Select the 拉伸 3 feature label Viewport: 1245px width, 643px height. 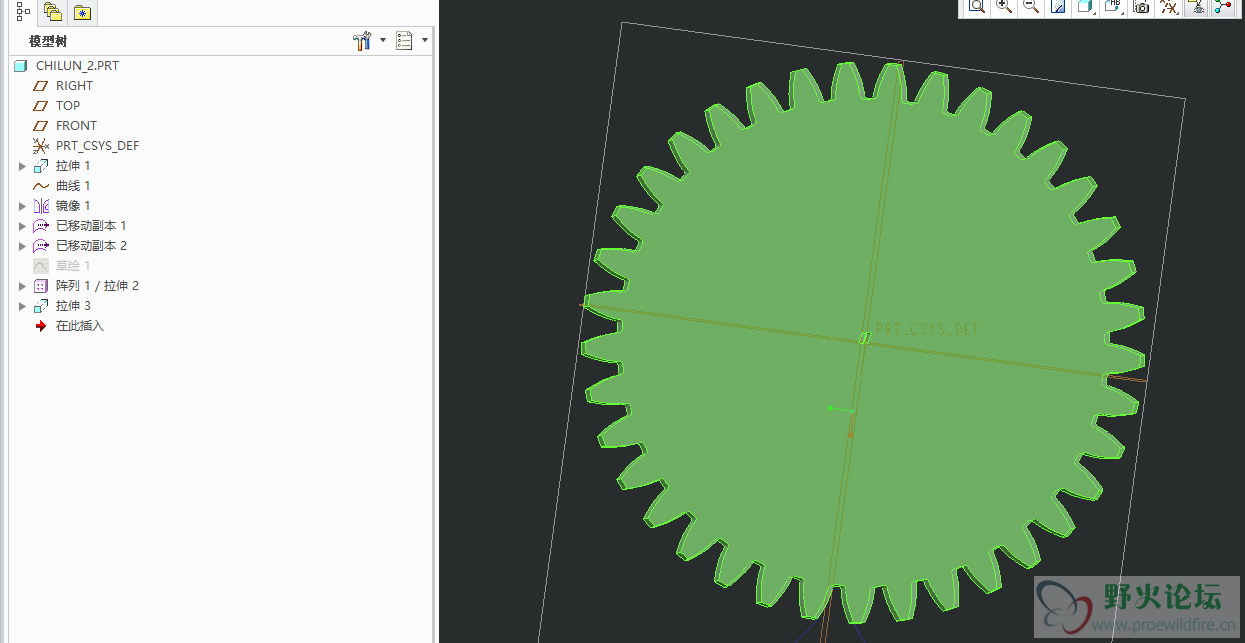(73, 306)
